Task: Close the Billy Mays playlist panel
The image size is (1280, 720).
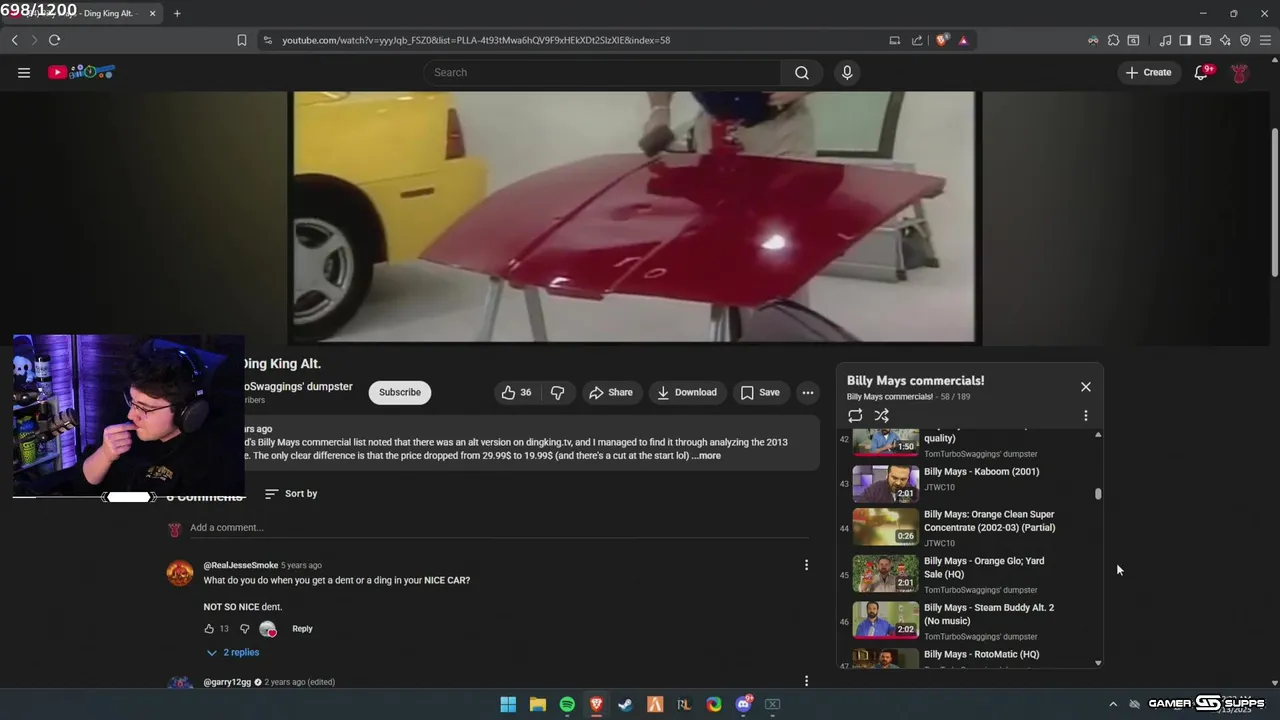Action: tap(1086, 387)
